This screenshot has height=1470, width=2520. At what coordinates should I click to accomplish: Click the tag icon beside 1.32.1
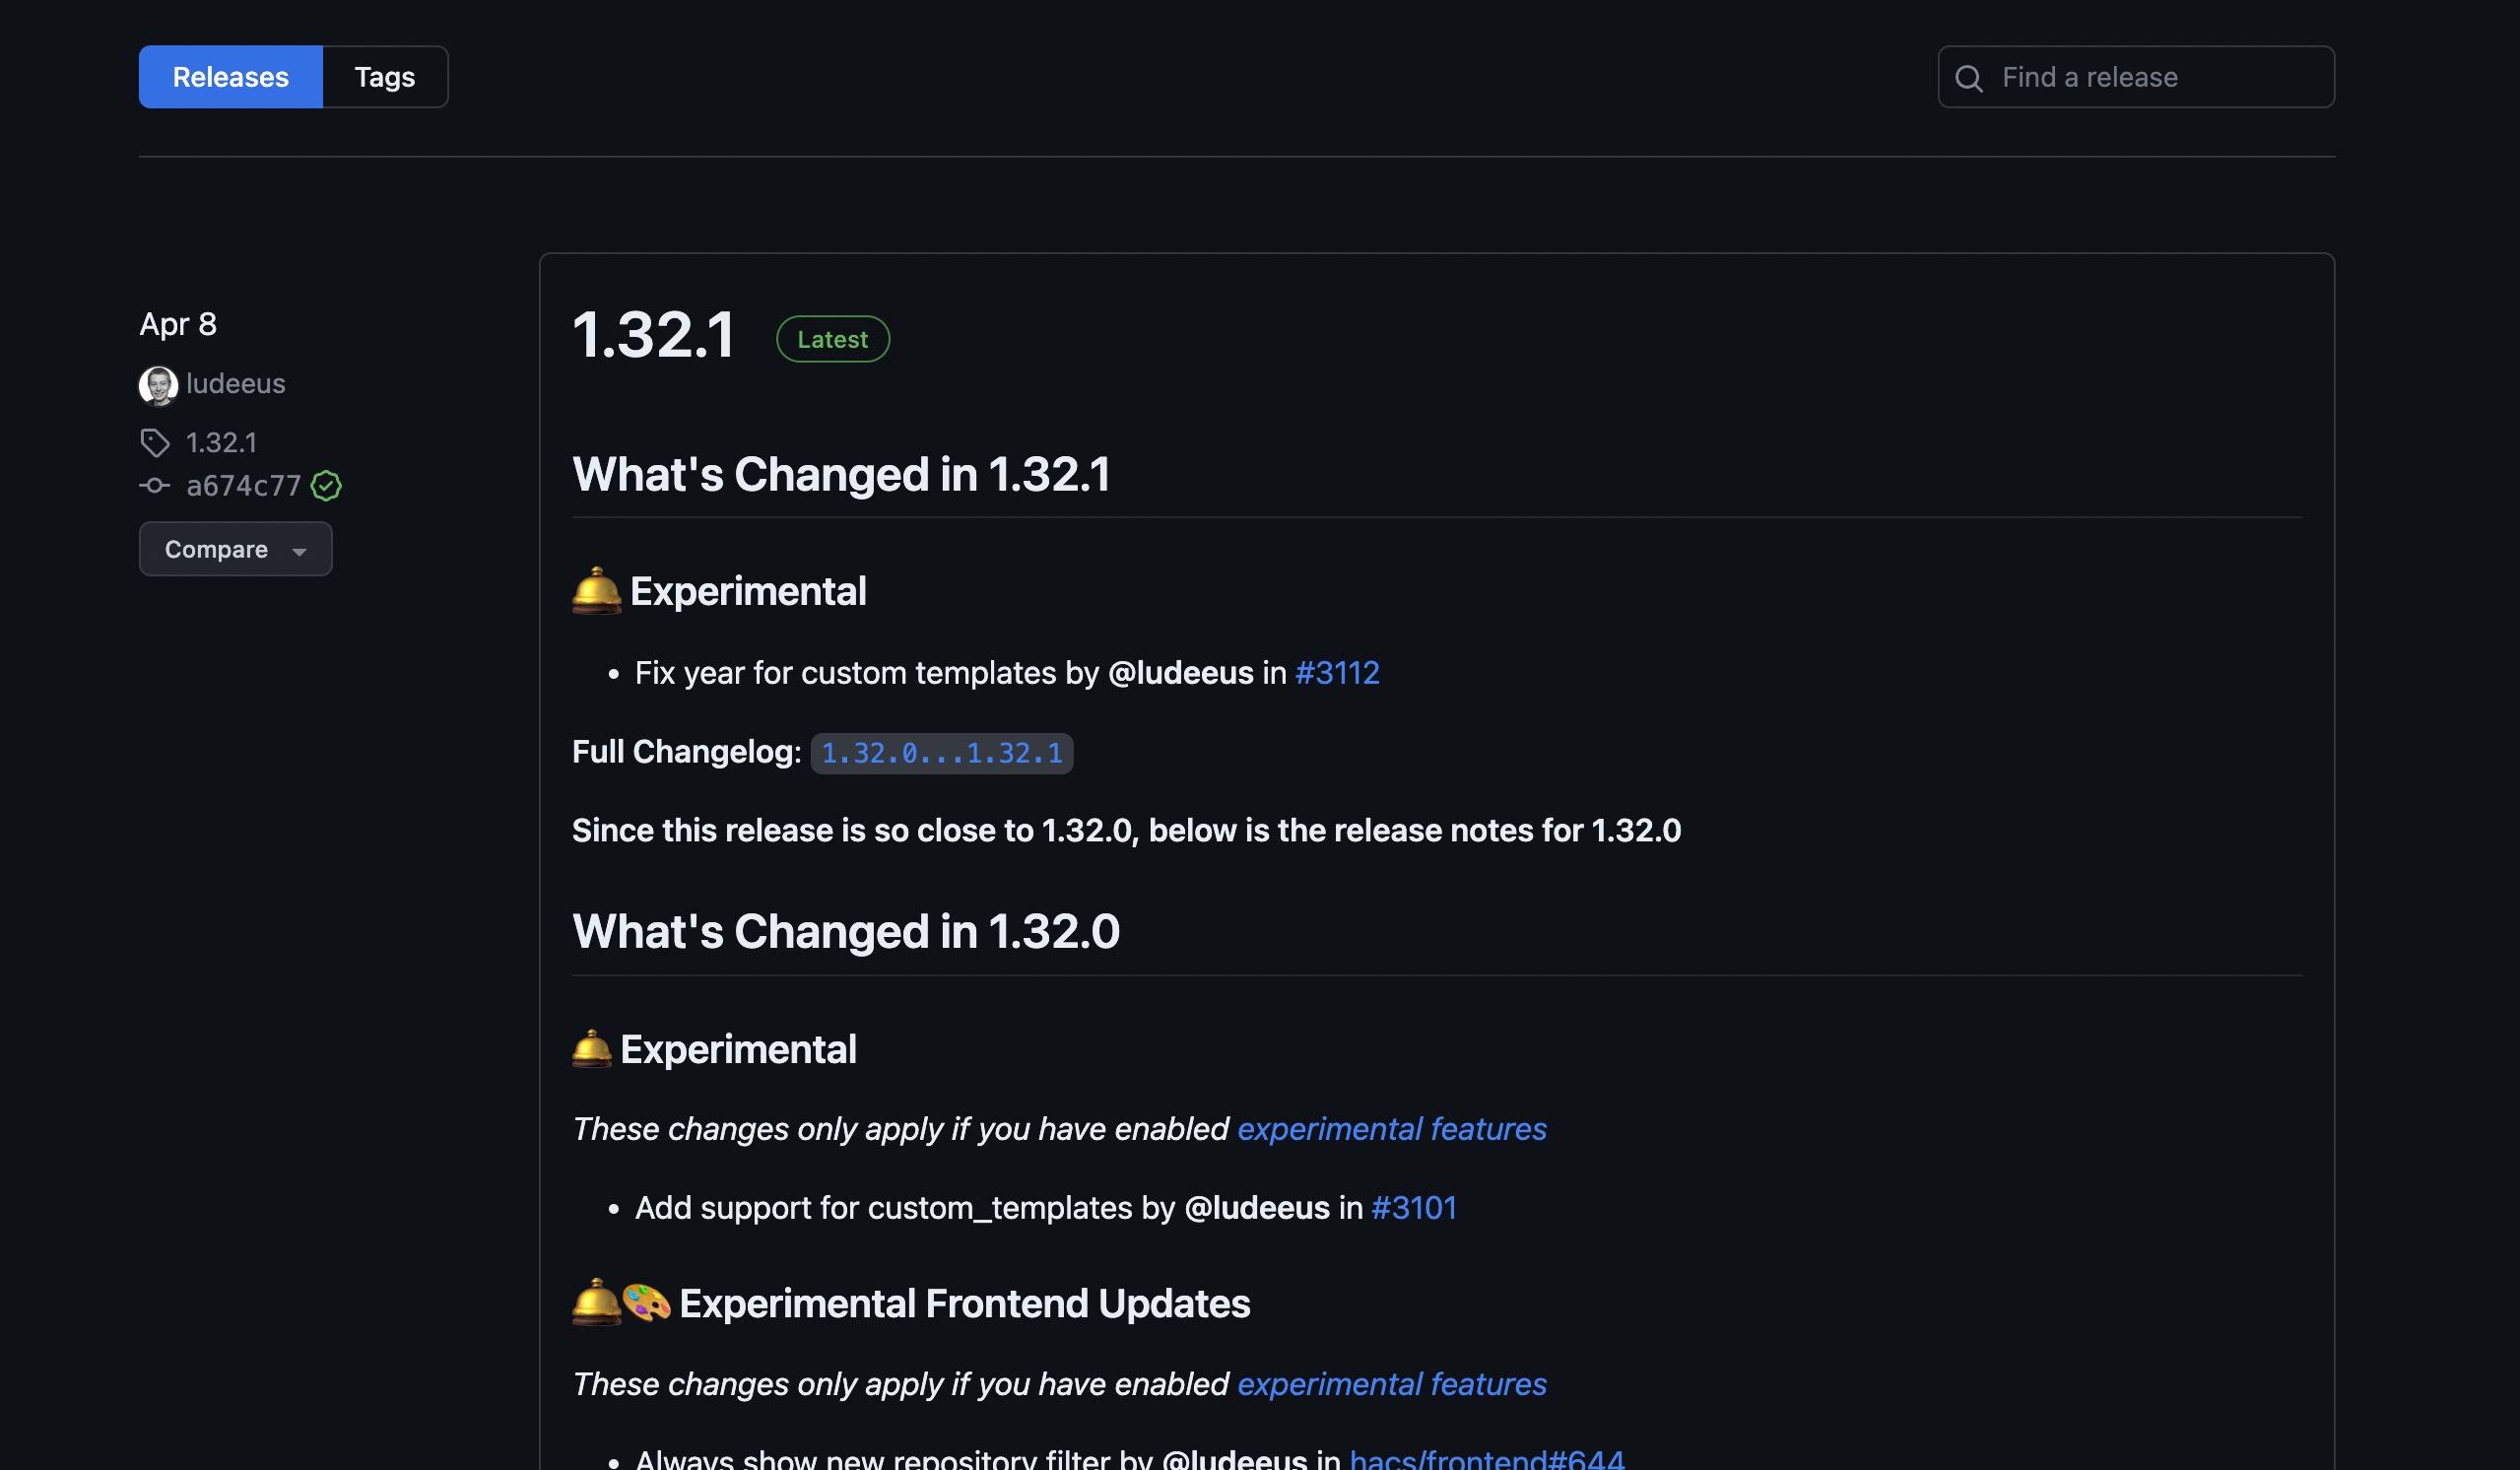(x=155, y=442)
